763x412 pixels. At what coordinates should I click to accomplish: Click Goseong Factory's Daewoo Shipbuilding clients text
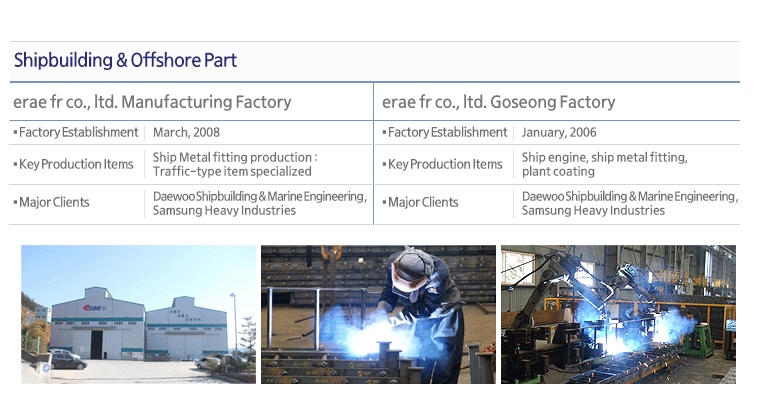tap(630, 203)
